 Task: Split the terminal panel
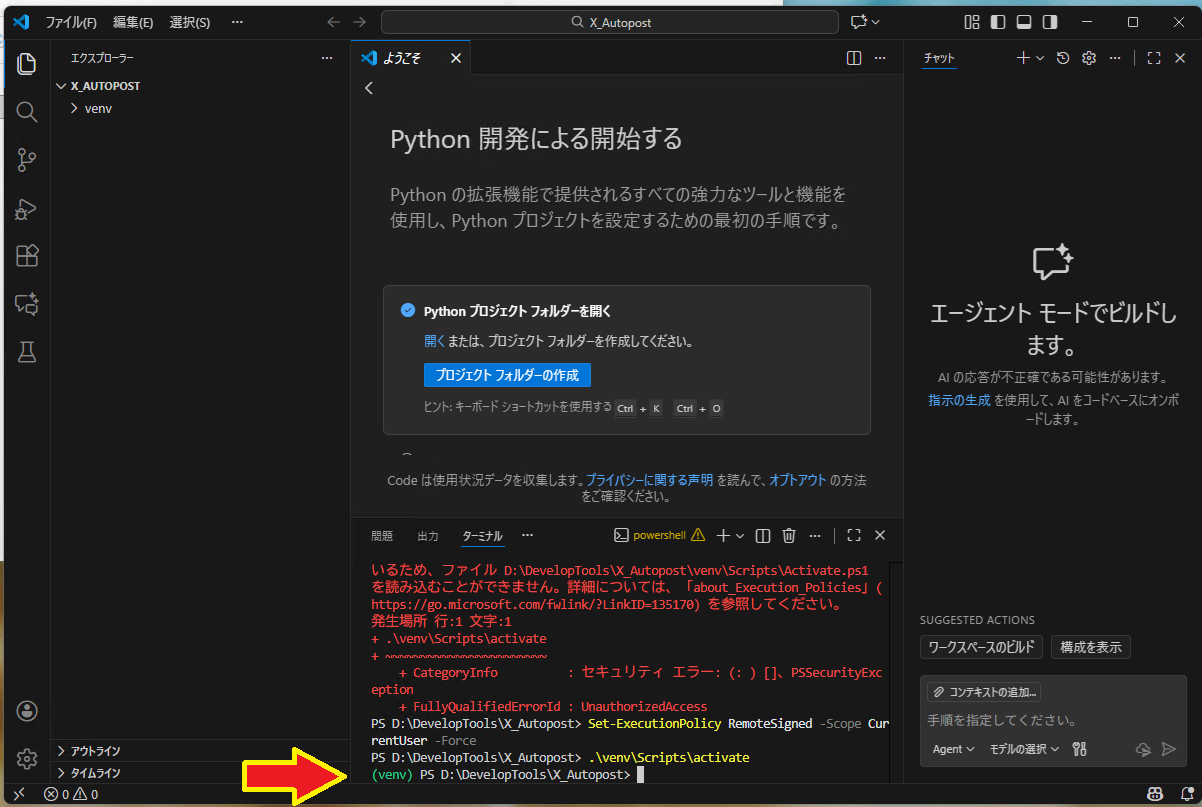[x=763, y=536]
